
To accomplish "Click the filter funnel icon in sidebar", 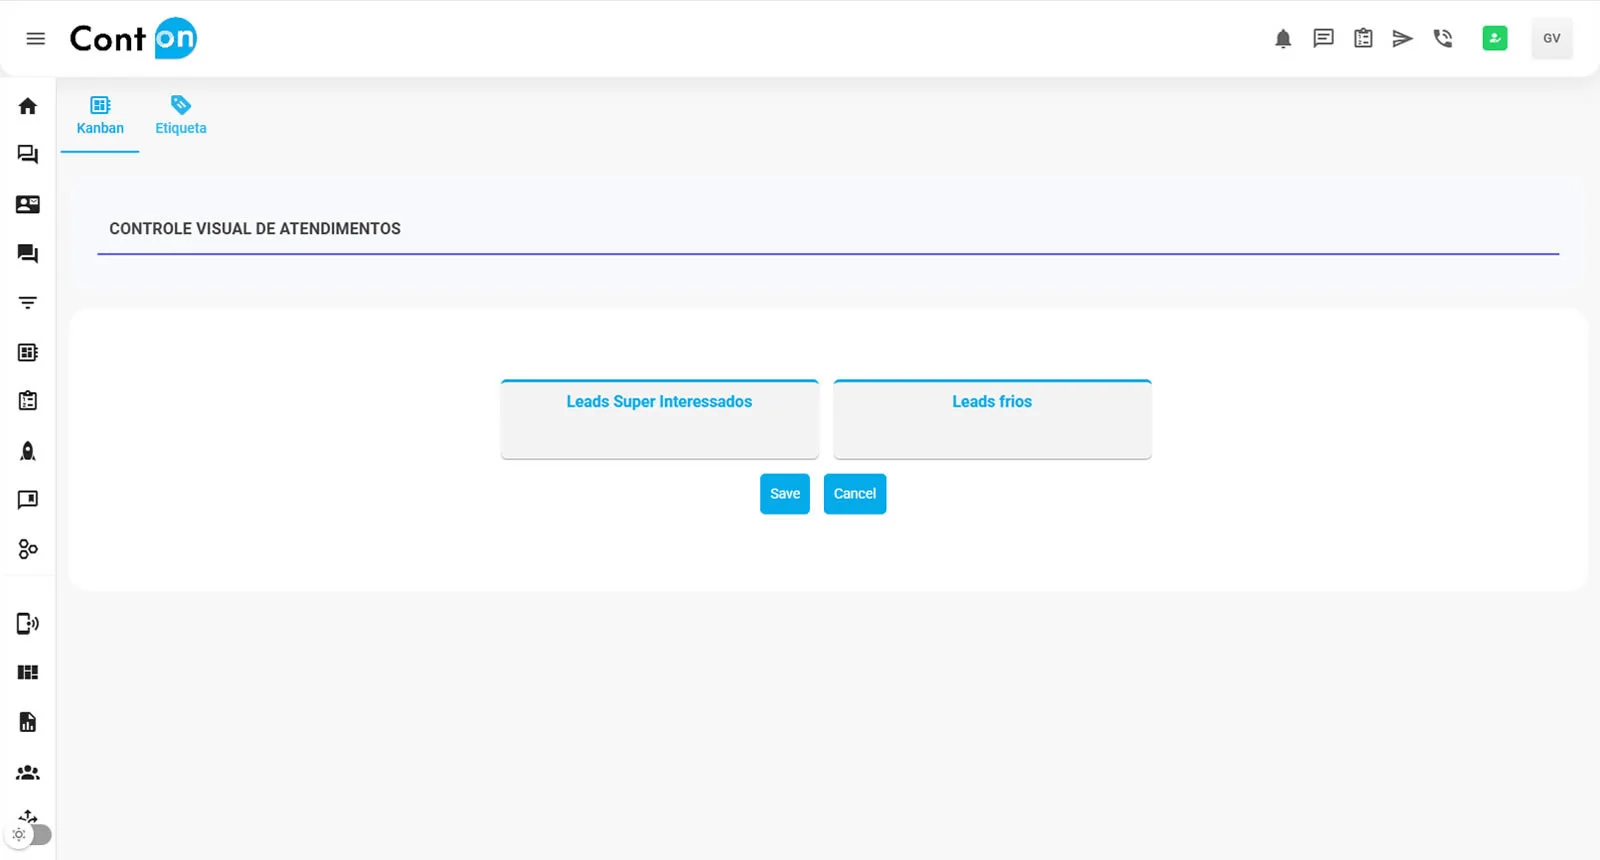I will pos(28,302).
